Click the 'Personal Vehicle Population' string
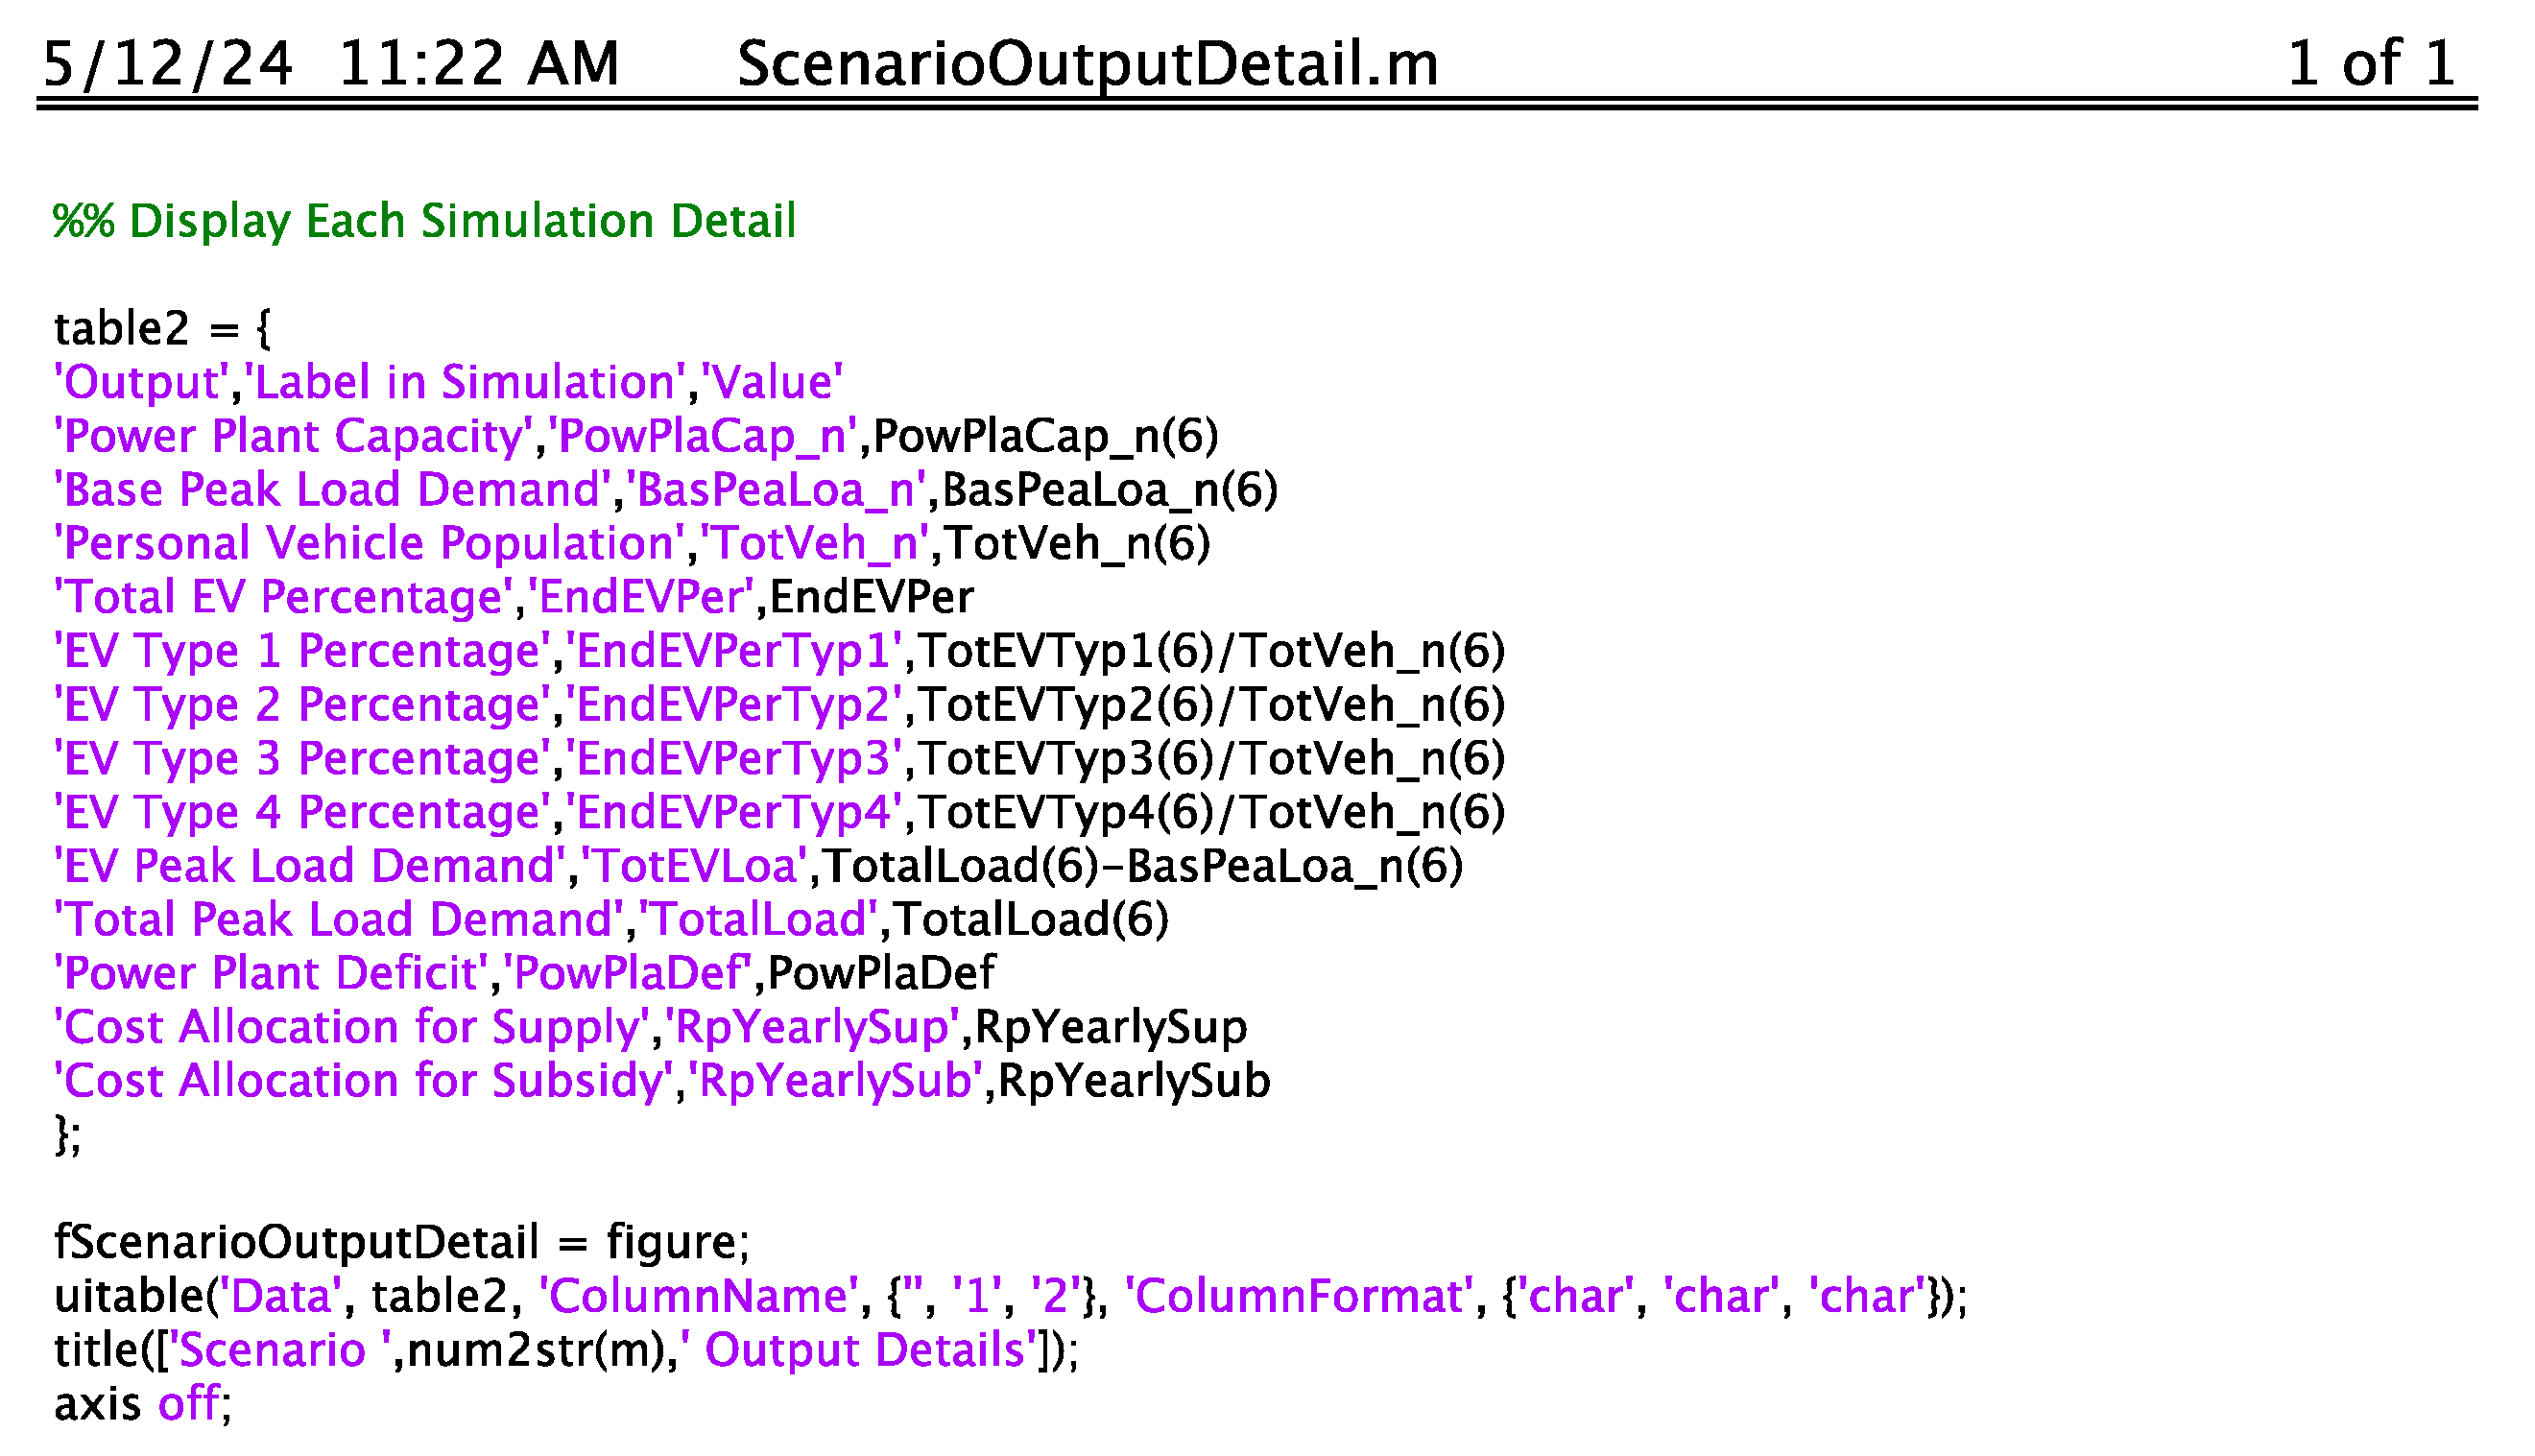The image size is (2535, 1456). coord(369,544)
